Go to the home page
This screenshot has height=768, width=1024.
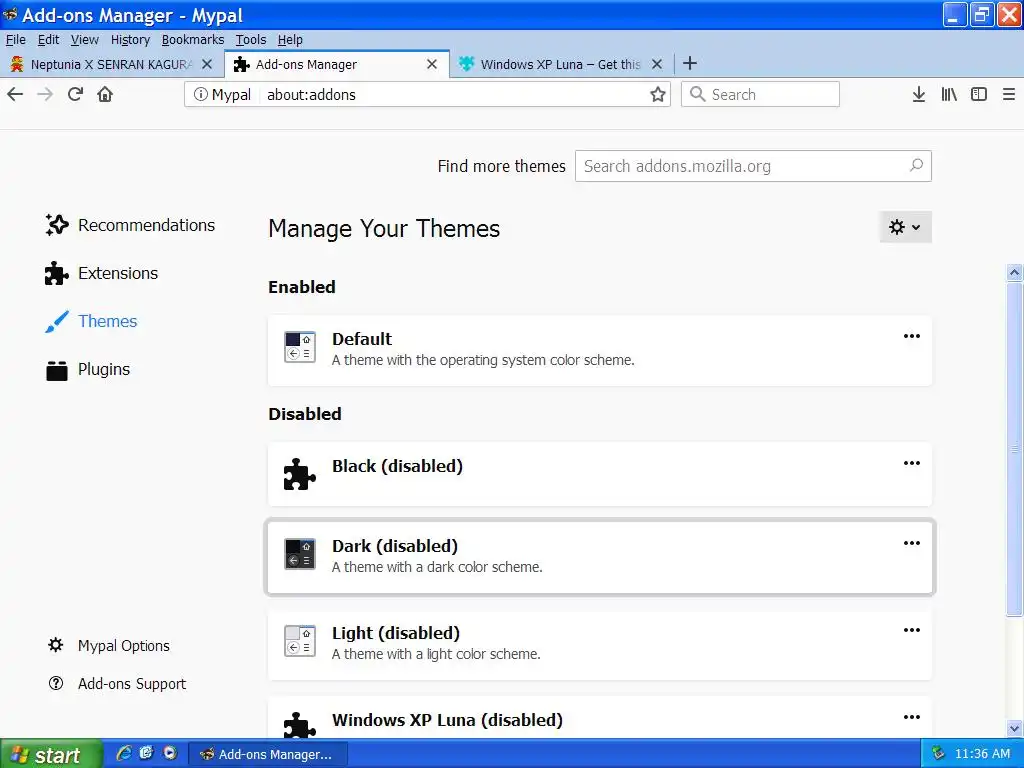(105, 95)
